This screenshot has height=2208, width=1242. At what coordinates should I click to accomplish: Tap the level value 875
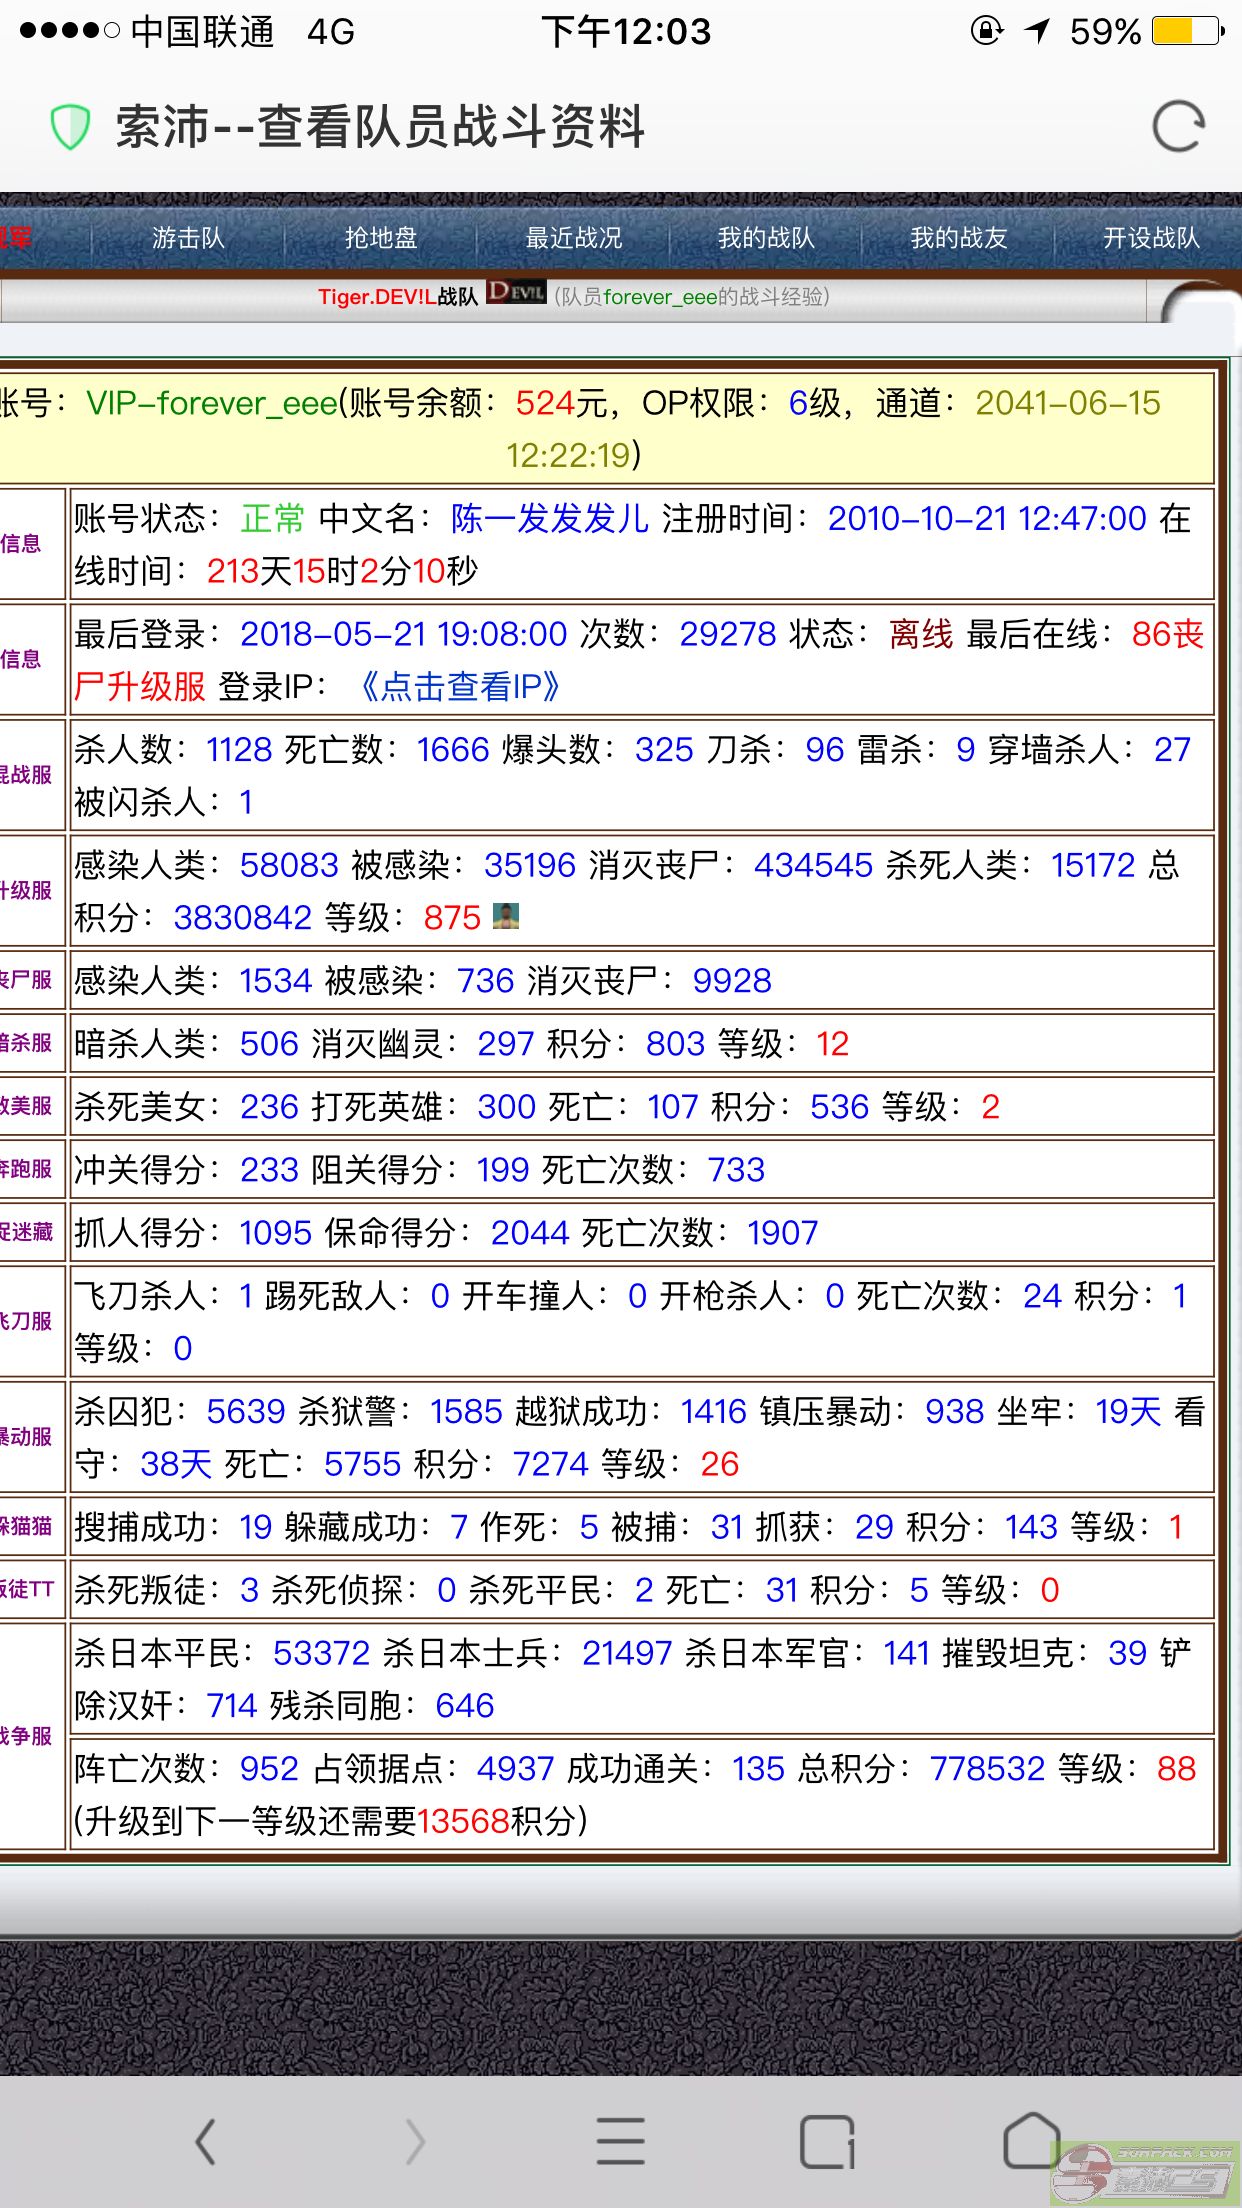pos(452,916)
